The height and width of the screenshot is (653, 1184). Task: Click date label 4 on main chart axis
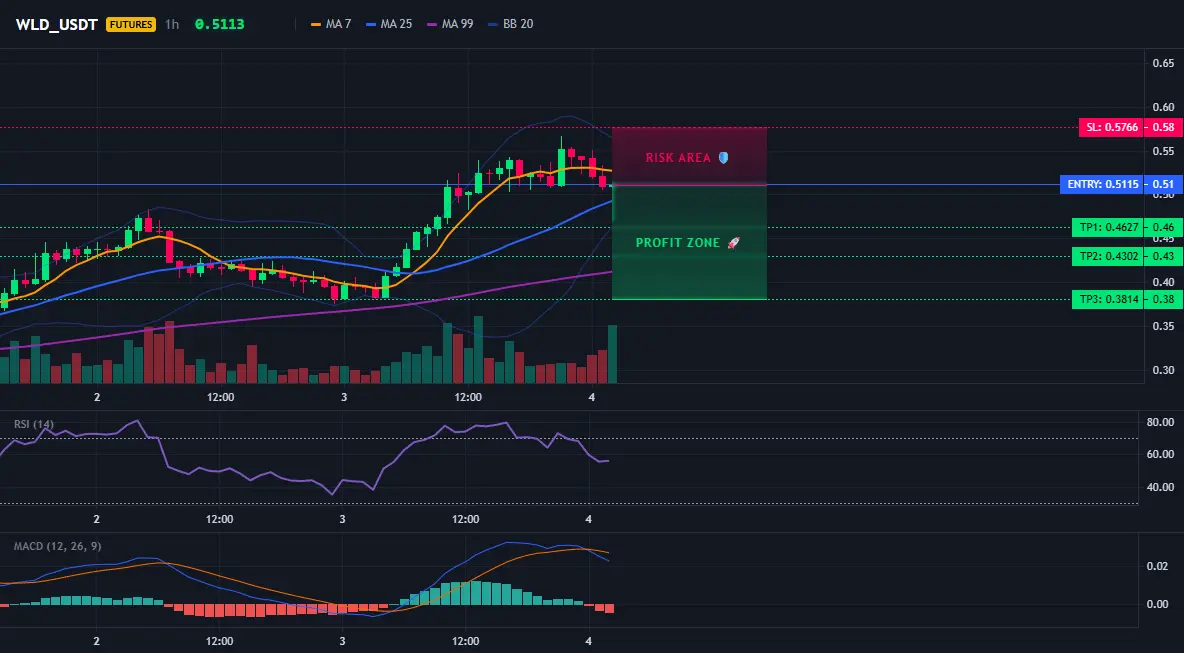pos(591,397)
